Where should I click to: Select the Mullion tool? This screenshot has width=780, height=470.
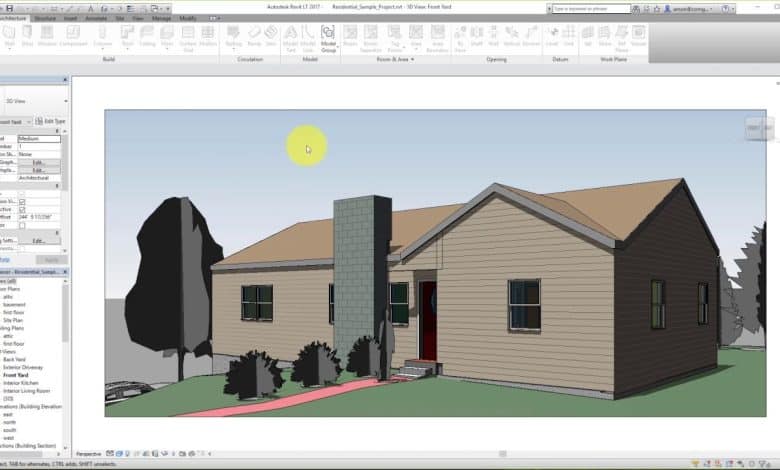pos(207,37)
